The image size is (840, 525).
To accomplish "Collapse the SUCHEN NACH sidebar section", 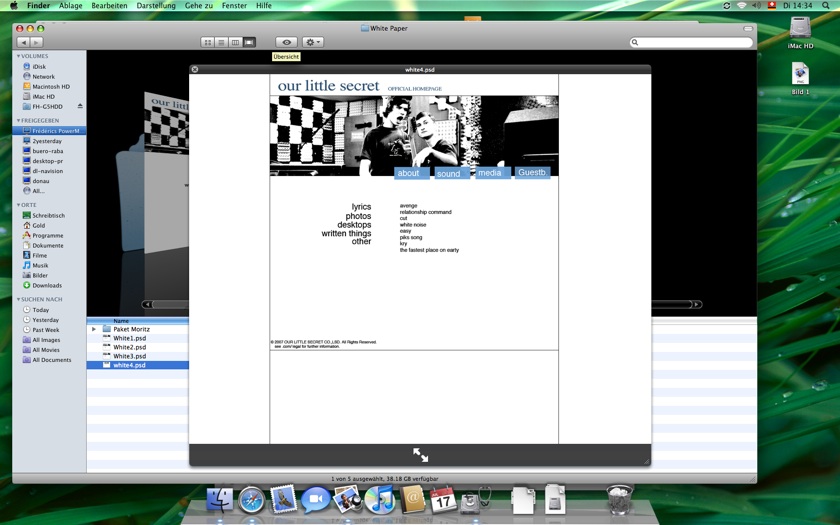I will click(18, 299).
